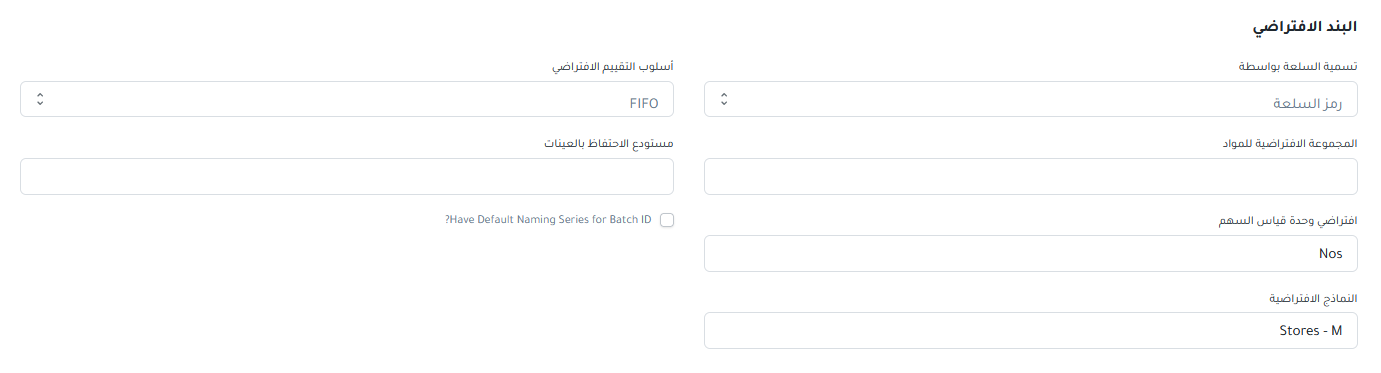Click the أسلوب التقييم الافتراضي label
This screenshot has height=373, width=1381.
613,66
